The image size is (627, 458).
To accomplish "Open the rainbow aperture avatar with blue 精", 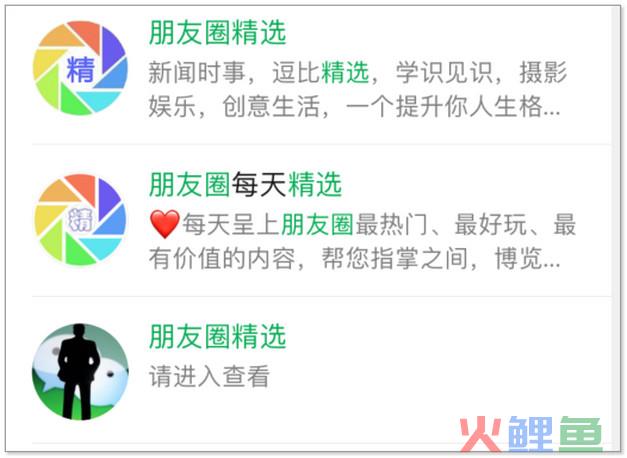I will (x=80, y=68).
